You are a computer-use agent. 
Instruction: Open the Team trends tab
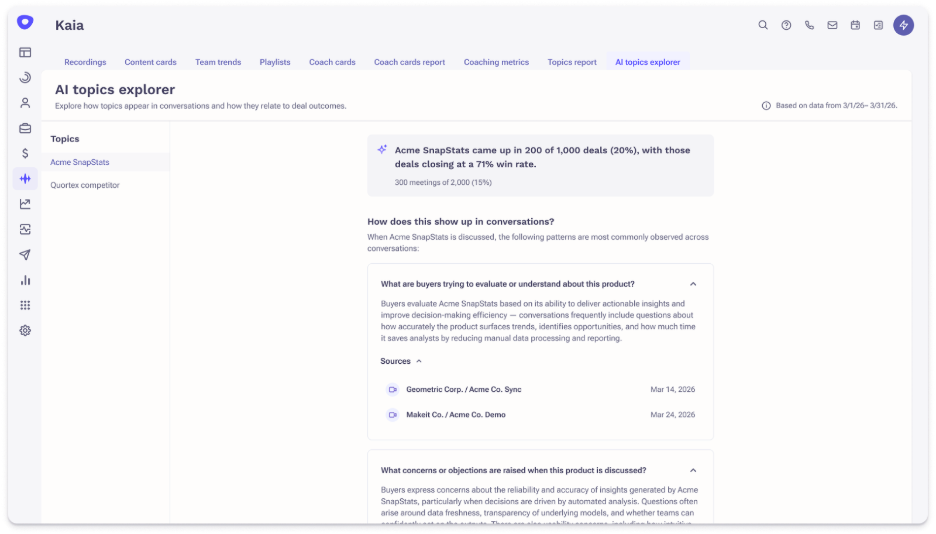click(x=218, y=62)
